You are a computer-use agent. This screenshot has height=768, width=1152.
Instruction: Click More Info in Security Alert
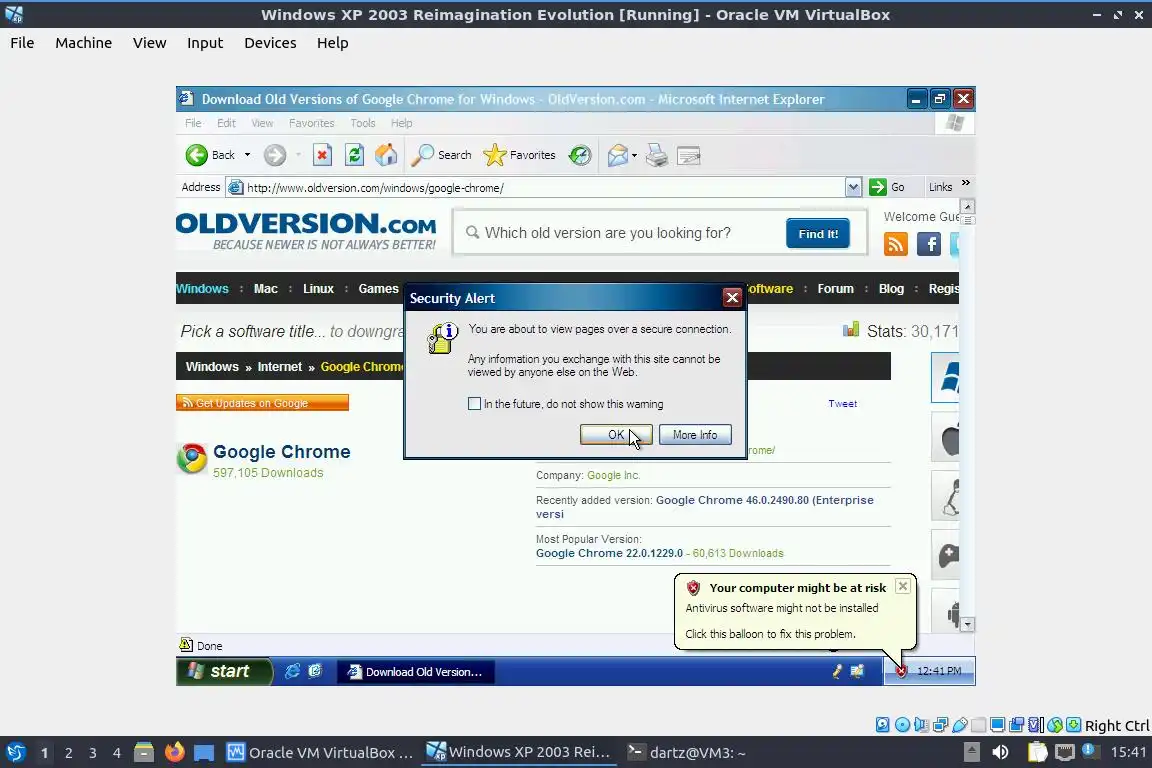pos(695,434)
